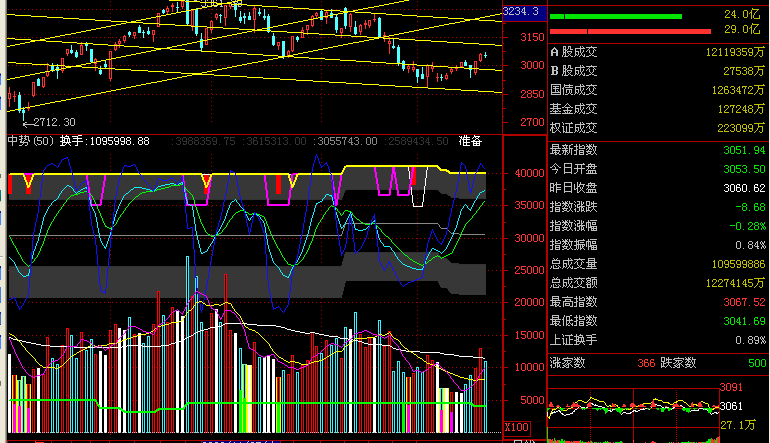Screen dimensions: 770x443
Task: Select the 20000 indicator axis label
Action: pyautogui.click(x=529, y=303)
